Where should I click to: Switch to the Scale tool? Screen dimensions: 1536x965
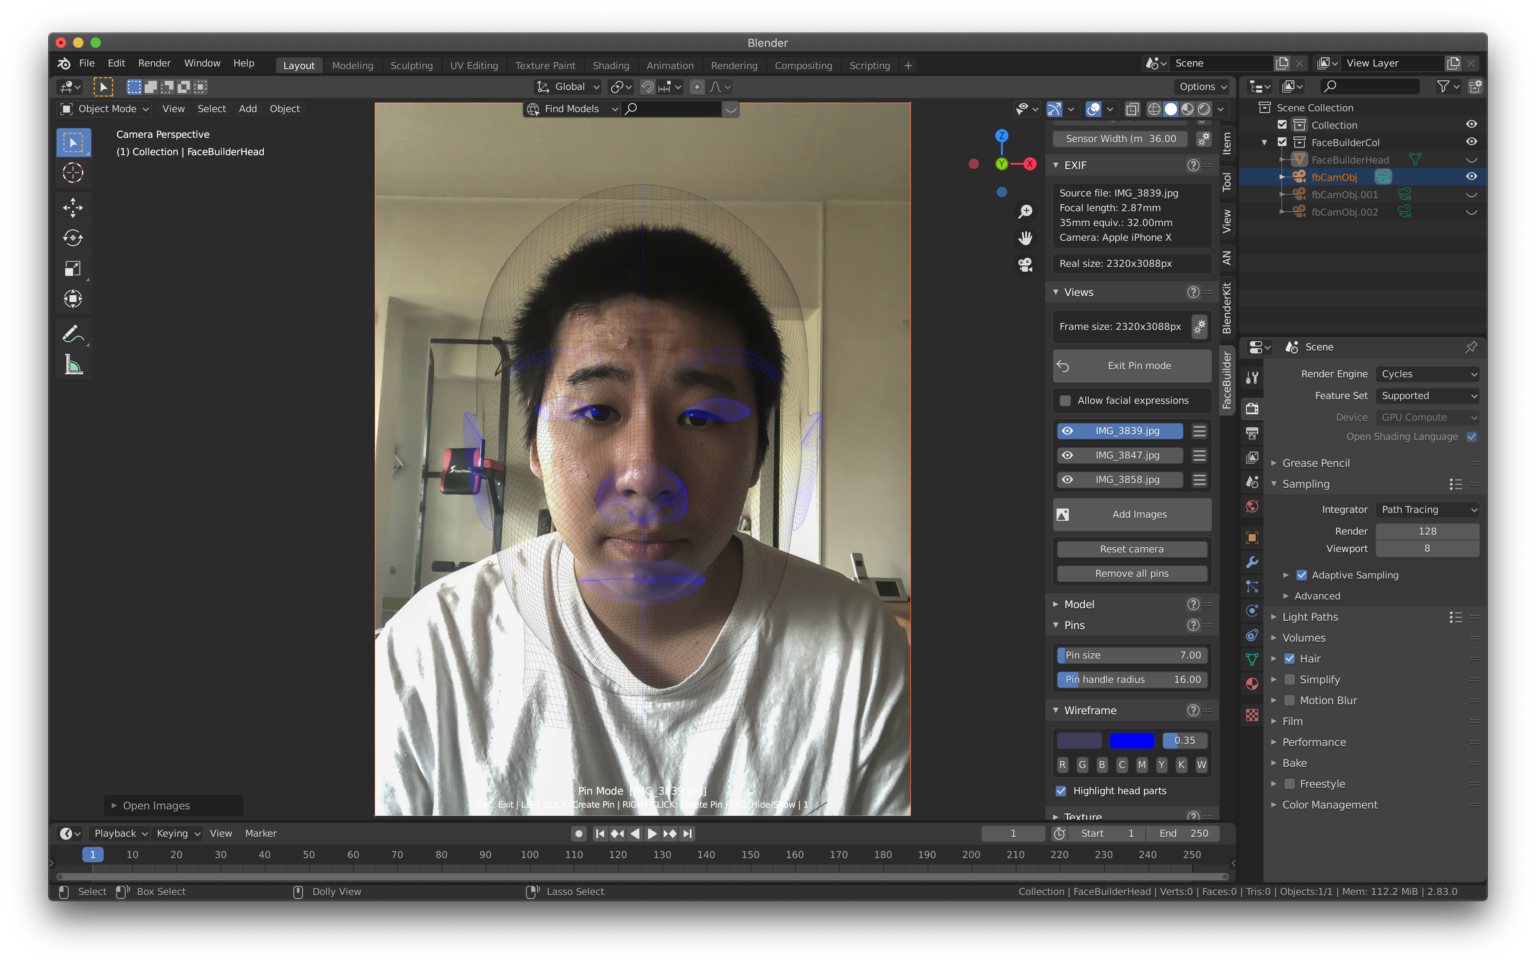point(73,269)
